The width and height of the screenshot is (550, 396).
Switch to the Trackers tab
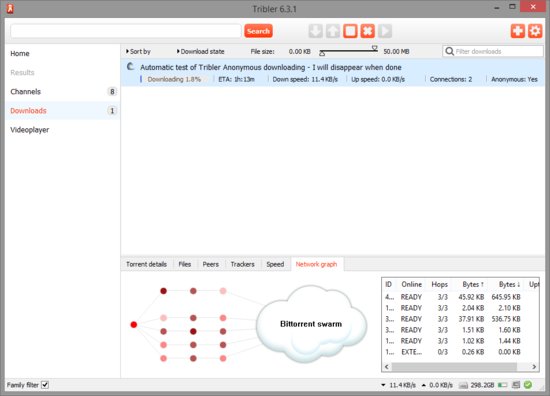pos(242,264)
